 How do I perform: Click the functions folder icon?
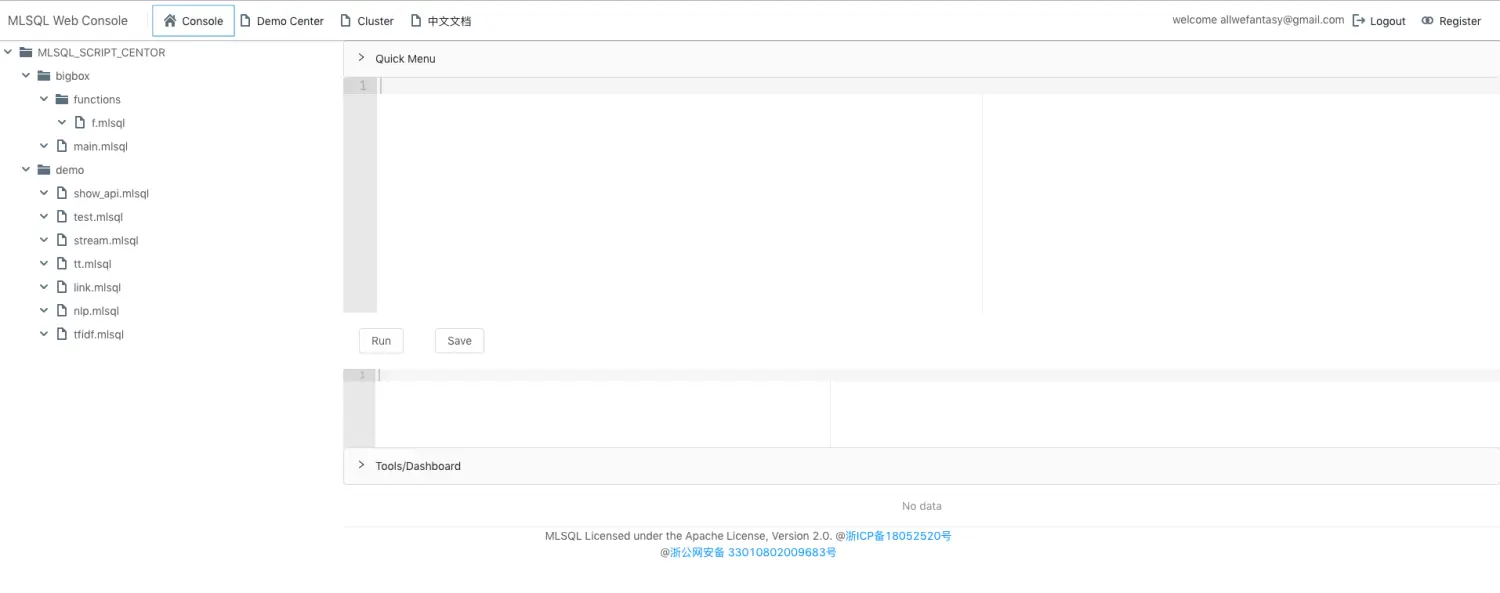tap(62, 99)
